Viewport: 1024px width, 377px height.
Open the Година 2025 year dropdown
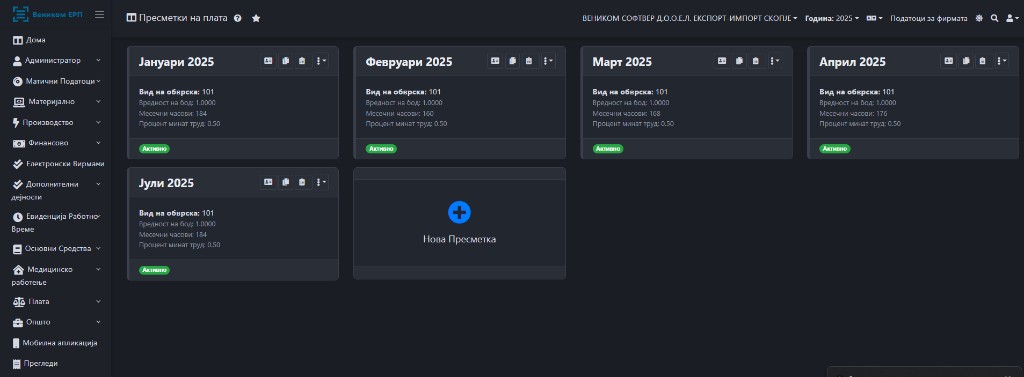832,18
